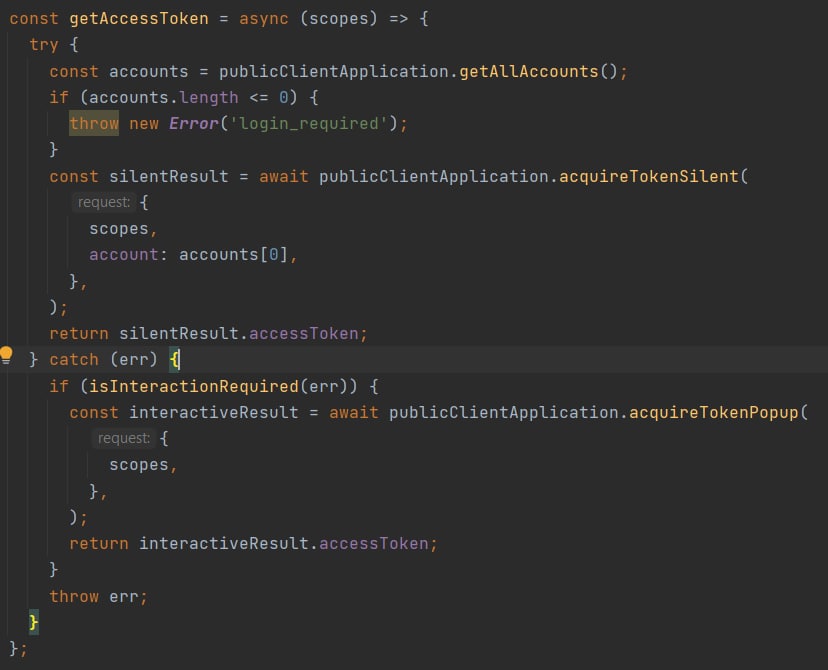Click the 'try' keyword
The width and height of the screenshot is (828, 670).
[44, 45]
